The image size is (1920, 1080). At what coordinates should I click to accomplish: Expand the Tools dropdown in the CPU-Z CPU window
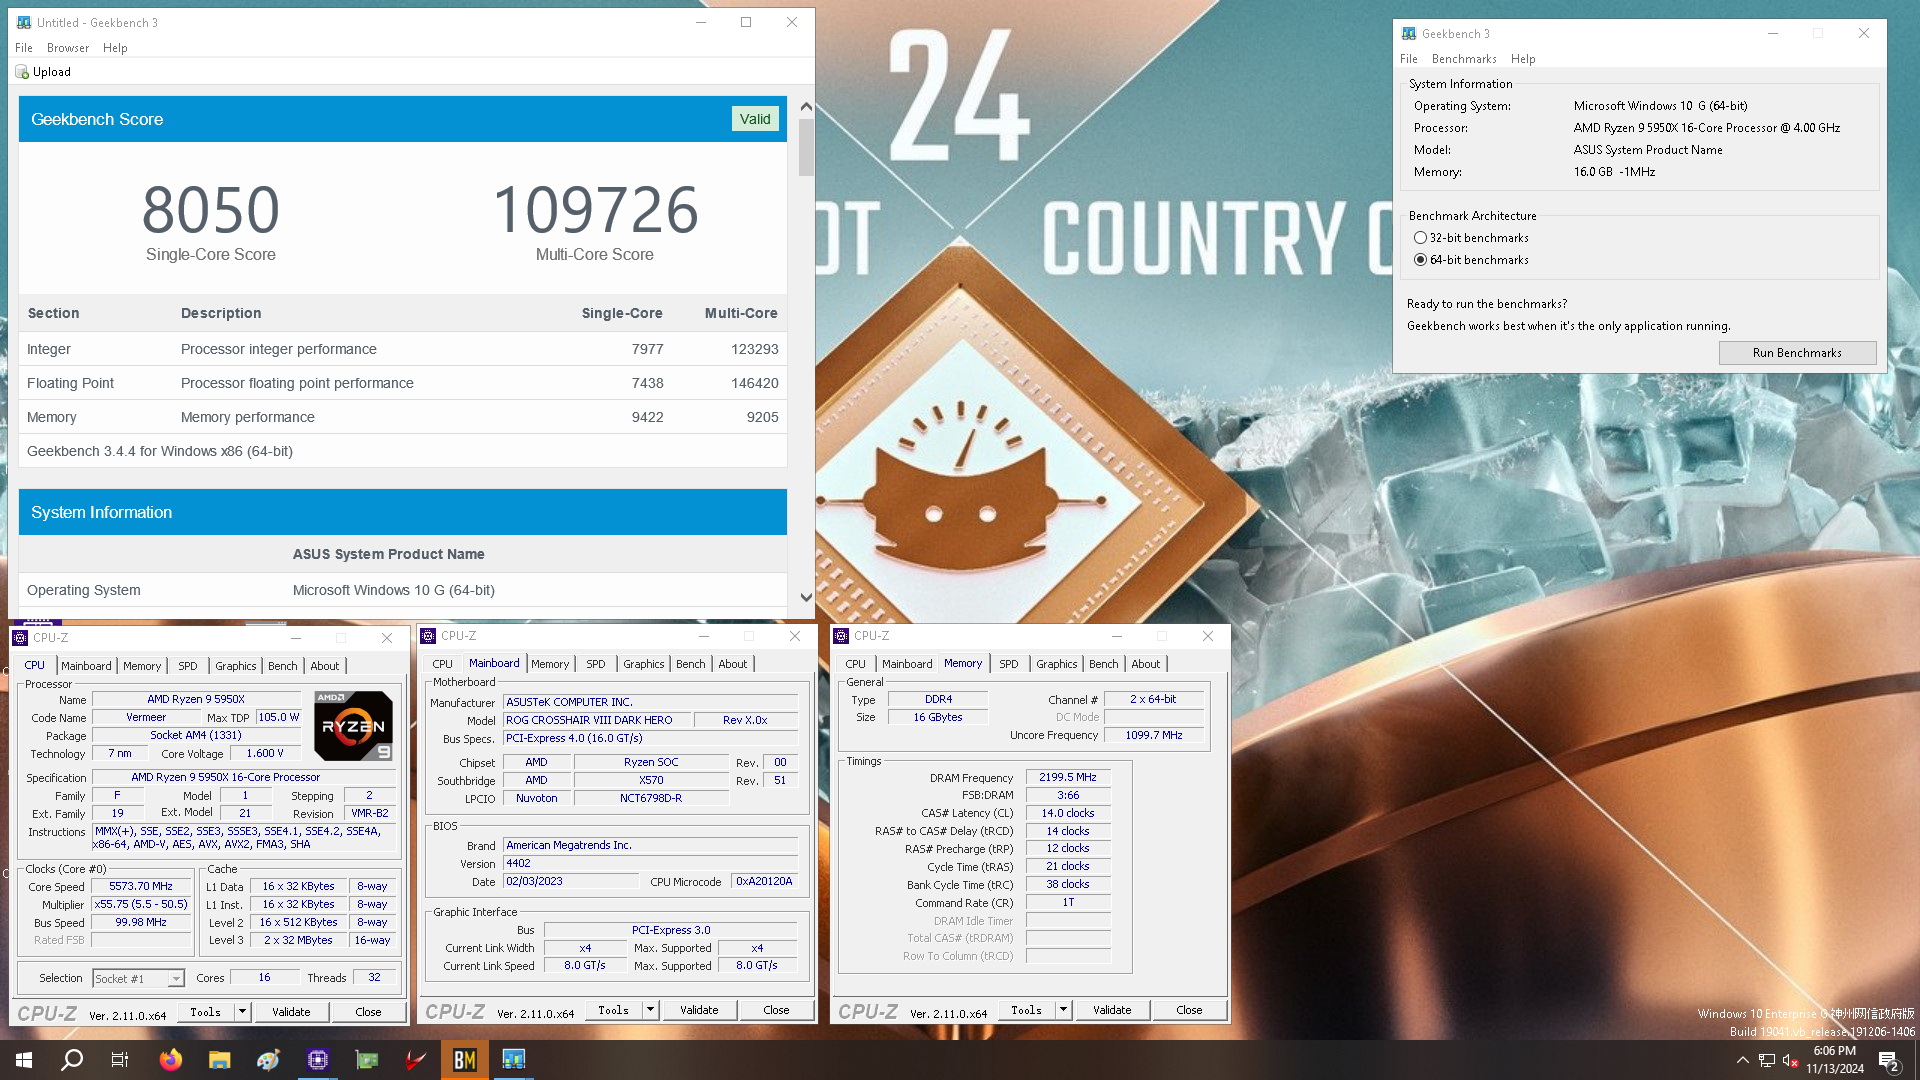pos(242,1012)
